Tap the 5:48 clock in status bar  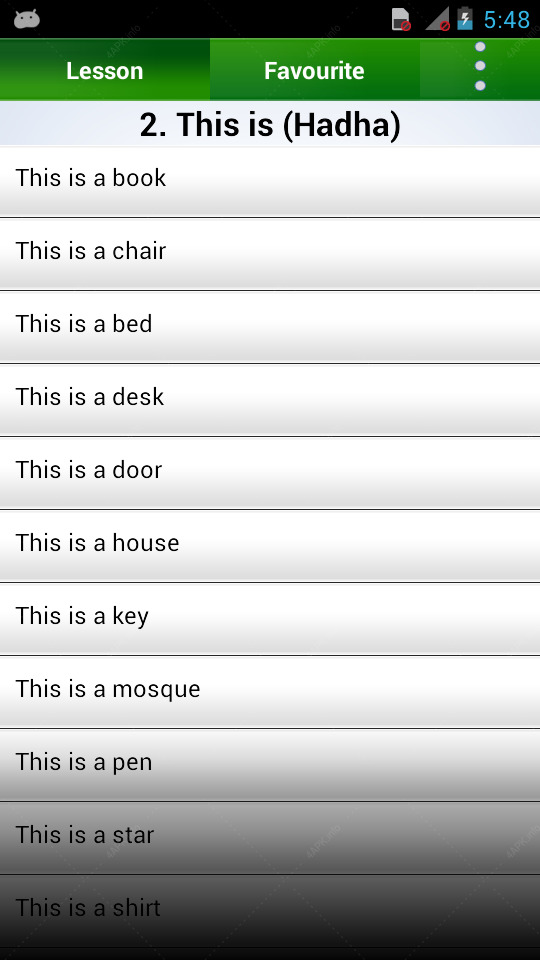(506, 20)
